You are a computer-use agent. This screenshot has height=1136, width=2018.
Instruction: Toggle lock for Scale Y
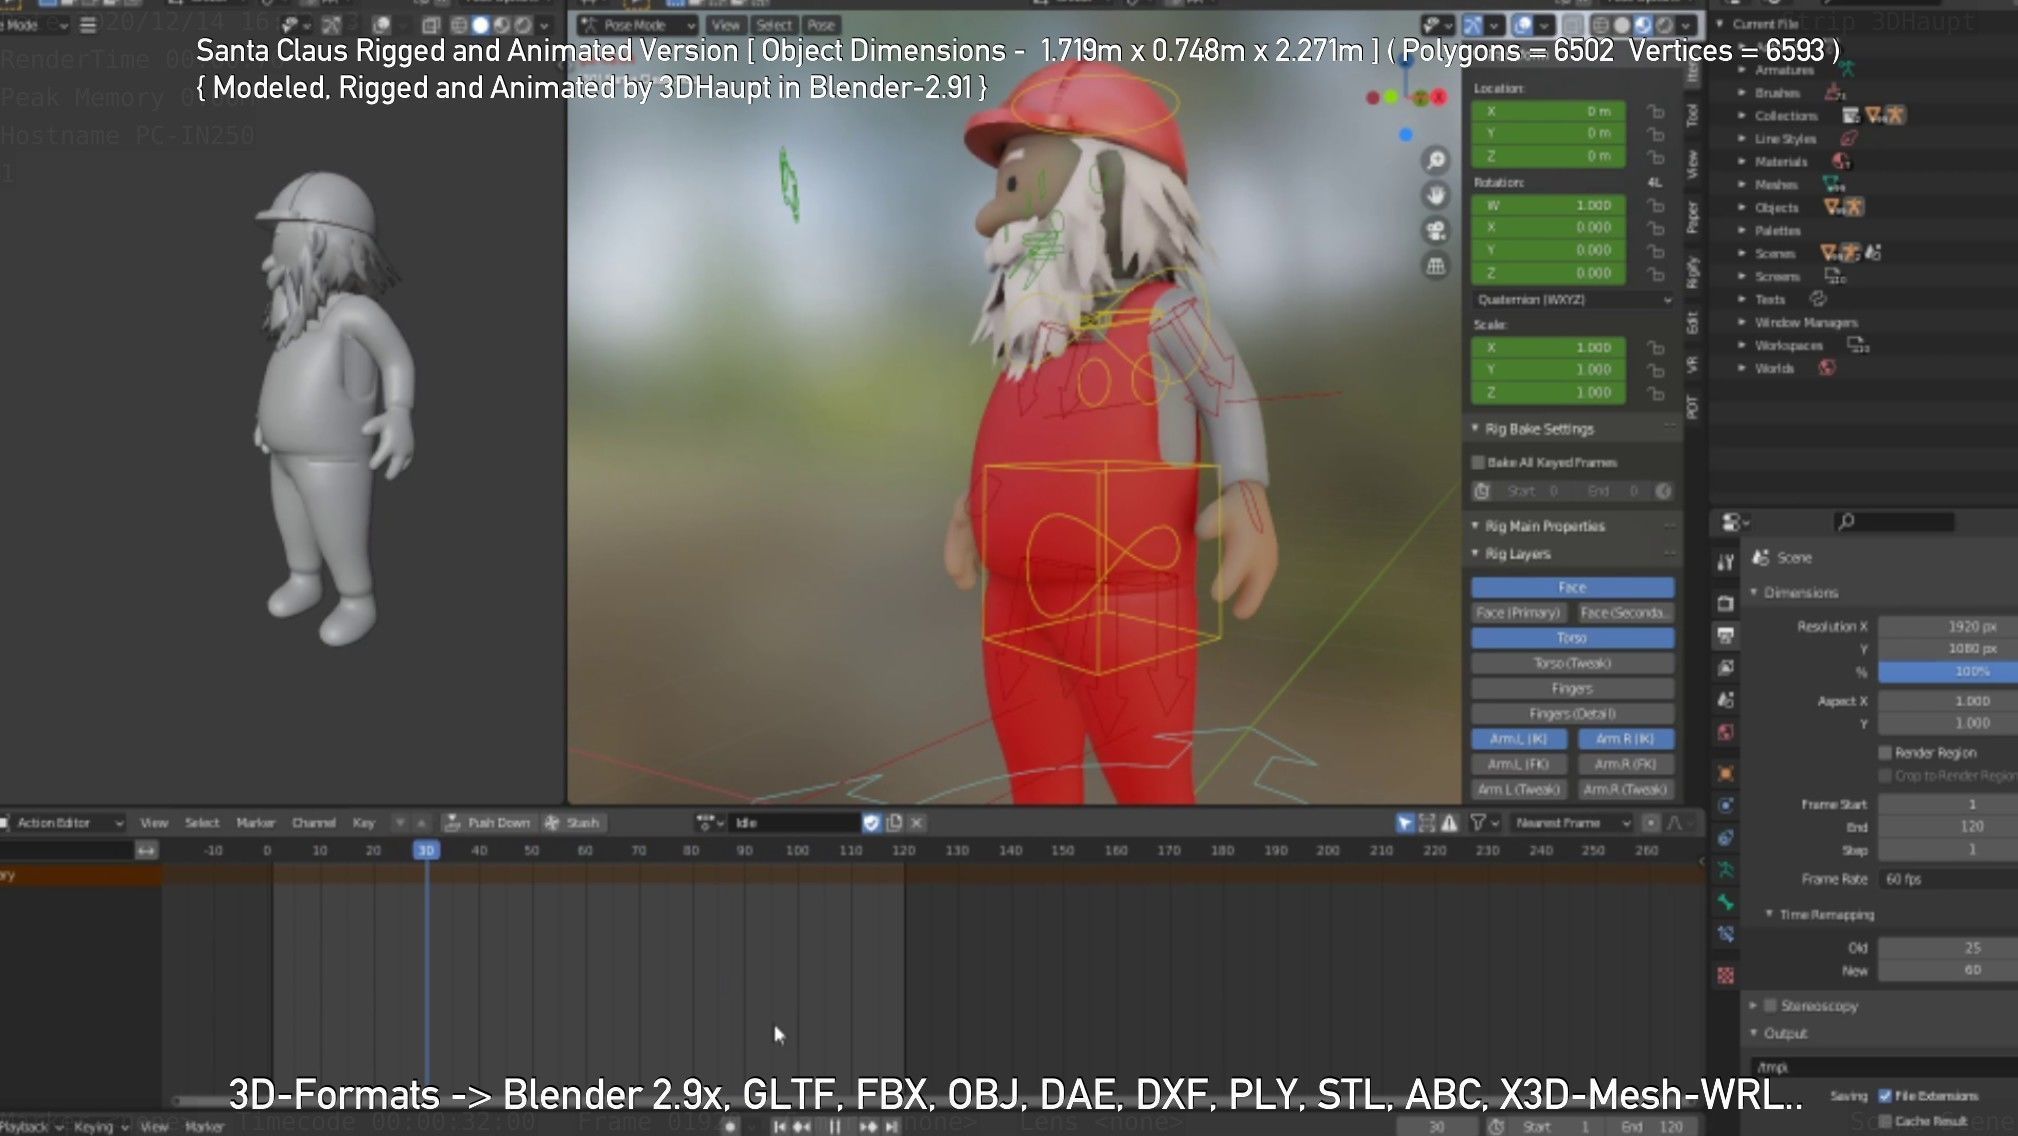(1656, 370)
